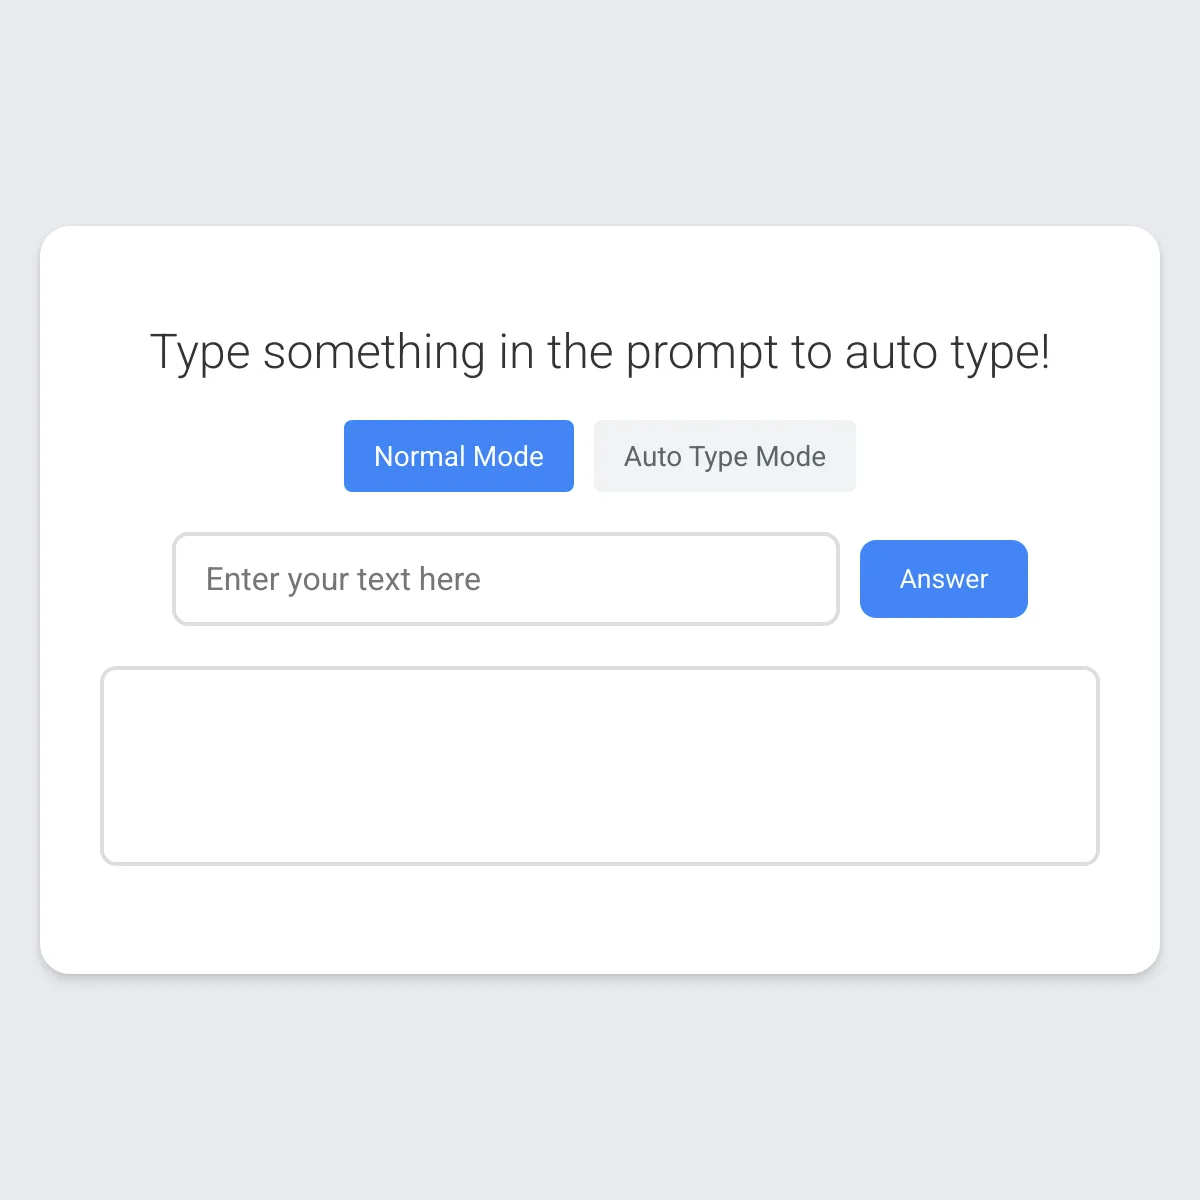Focus the 'Enter your text here' field
The height and width of the screenshot is (1200, 1200).
[506, 579]
